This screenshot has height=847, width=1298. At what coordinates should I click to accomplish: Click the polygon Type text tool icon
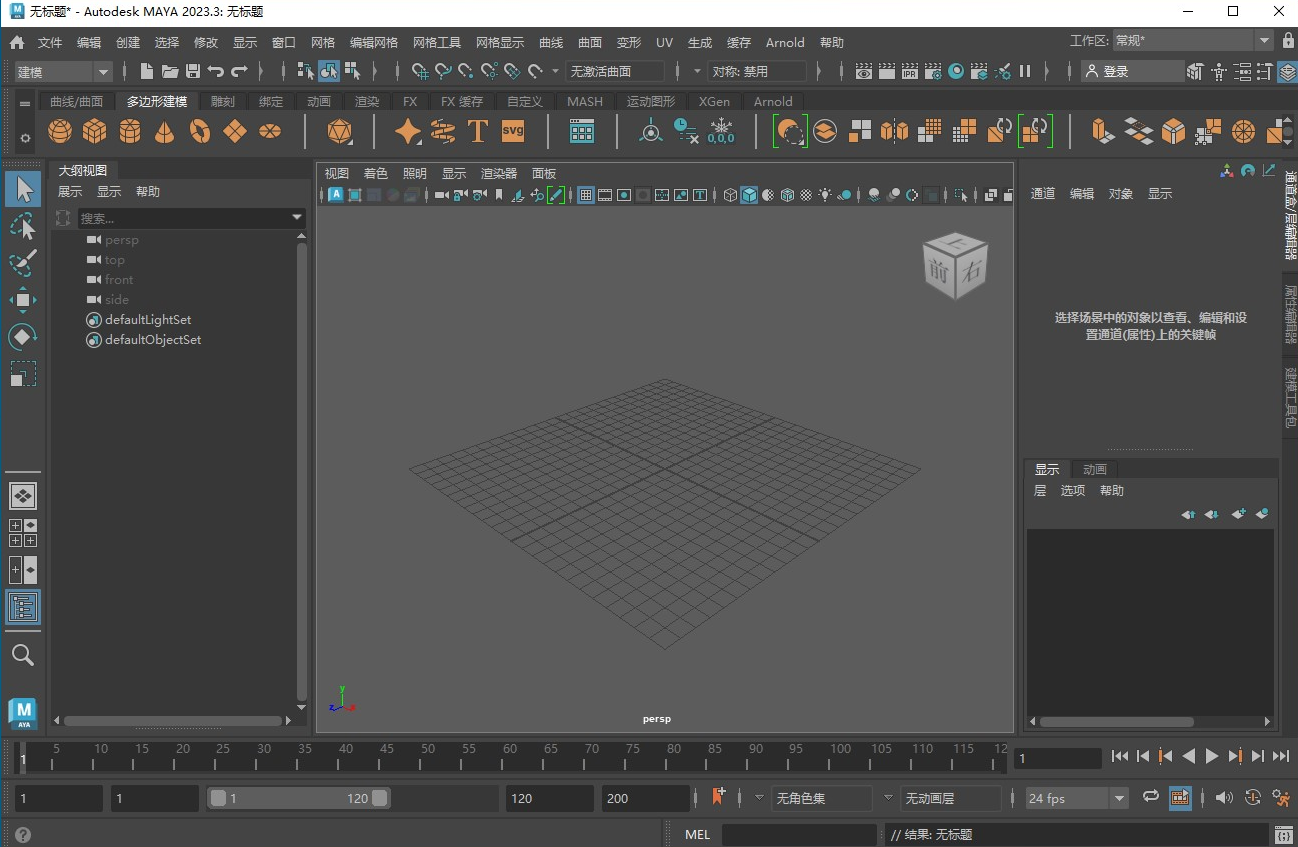478,131
